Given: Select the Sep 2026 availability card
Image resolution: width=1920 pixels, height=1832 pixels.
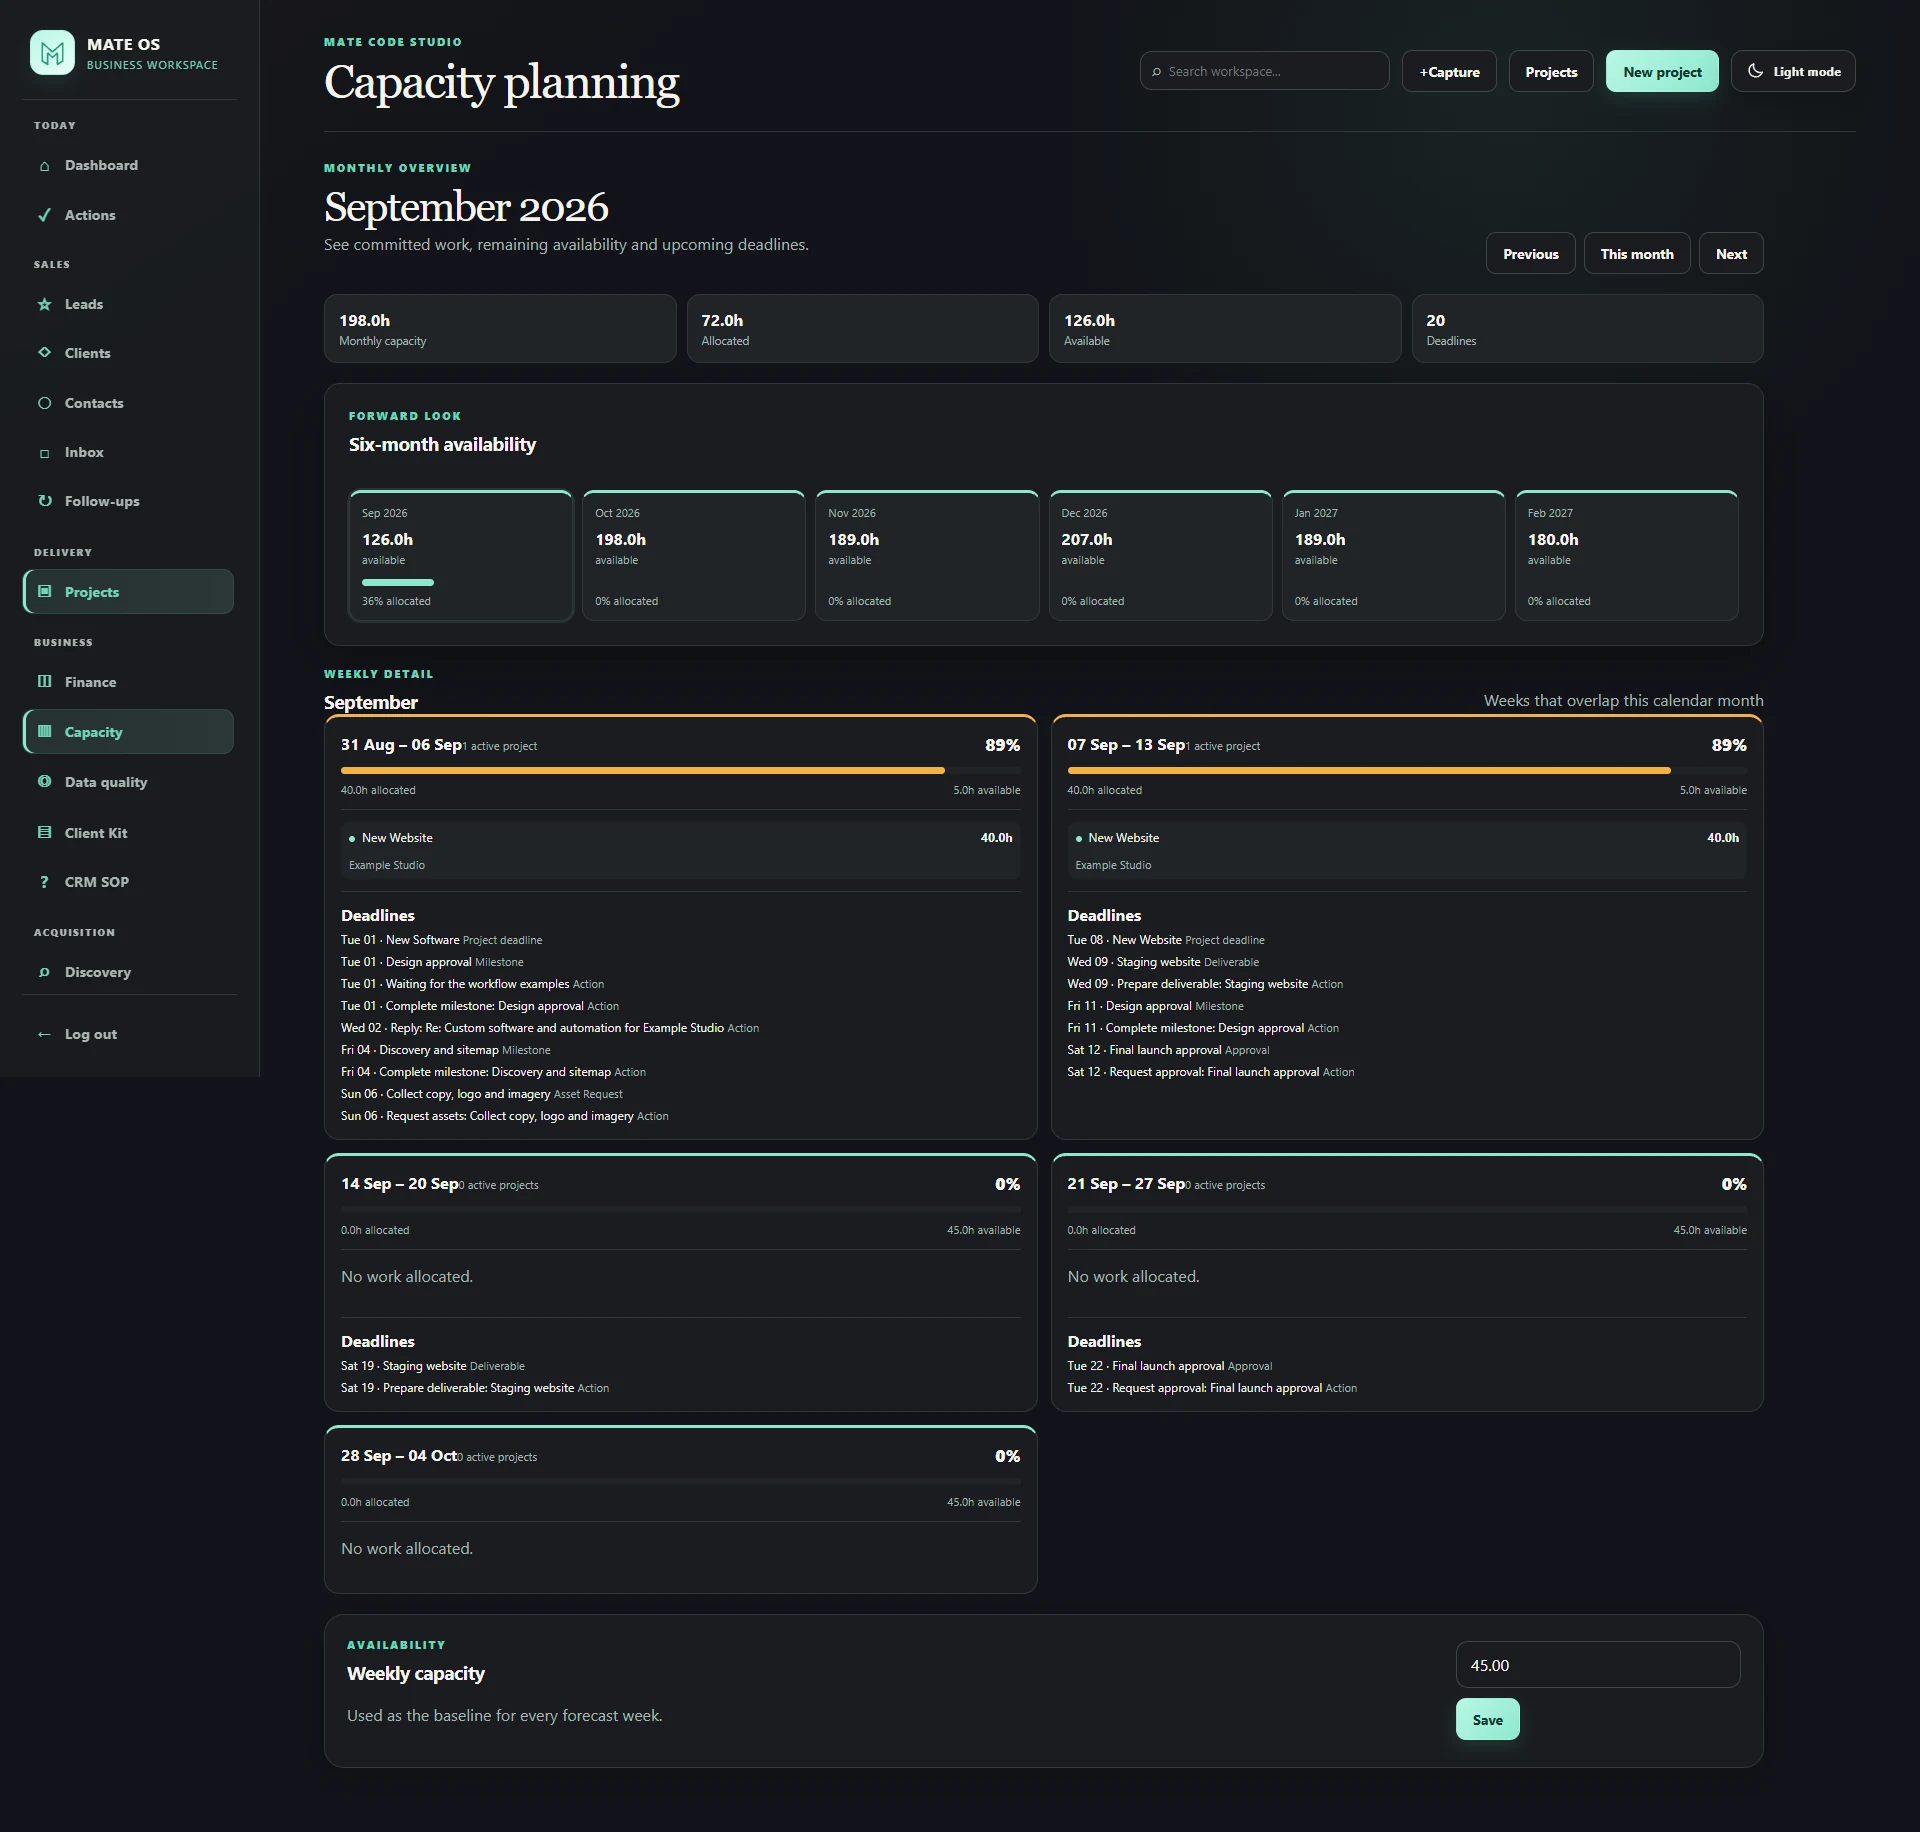Looking at the screenshot, I should coord(461,556).
